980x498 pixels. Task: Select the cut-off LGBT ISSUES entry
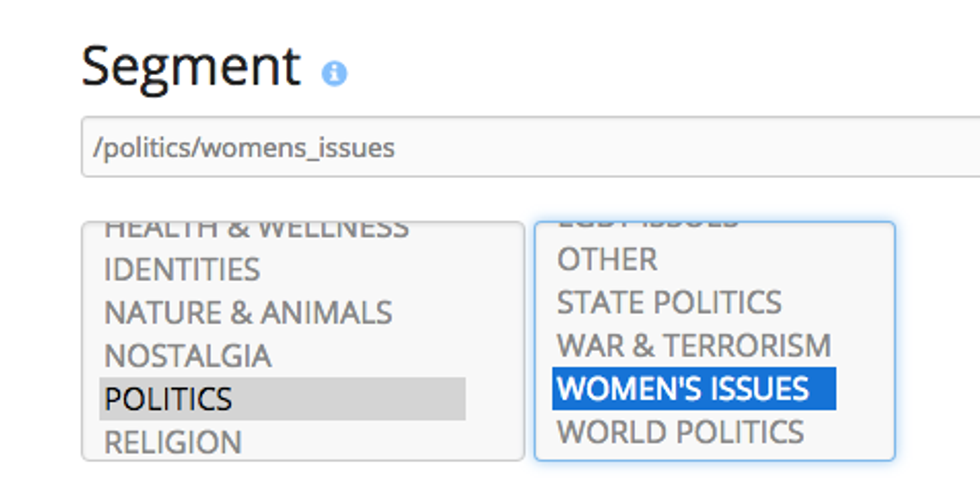(x=647, y=226)
